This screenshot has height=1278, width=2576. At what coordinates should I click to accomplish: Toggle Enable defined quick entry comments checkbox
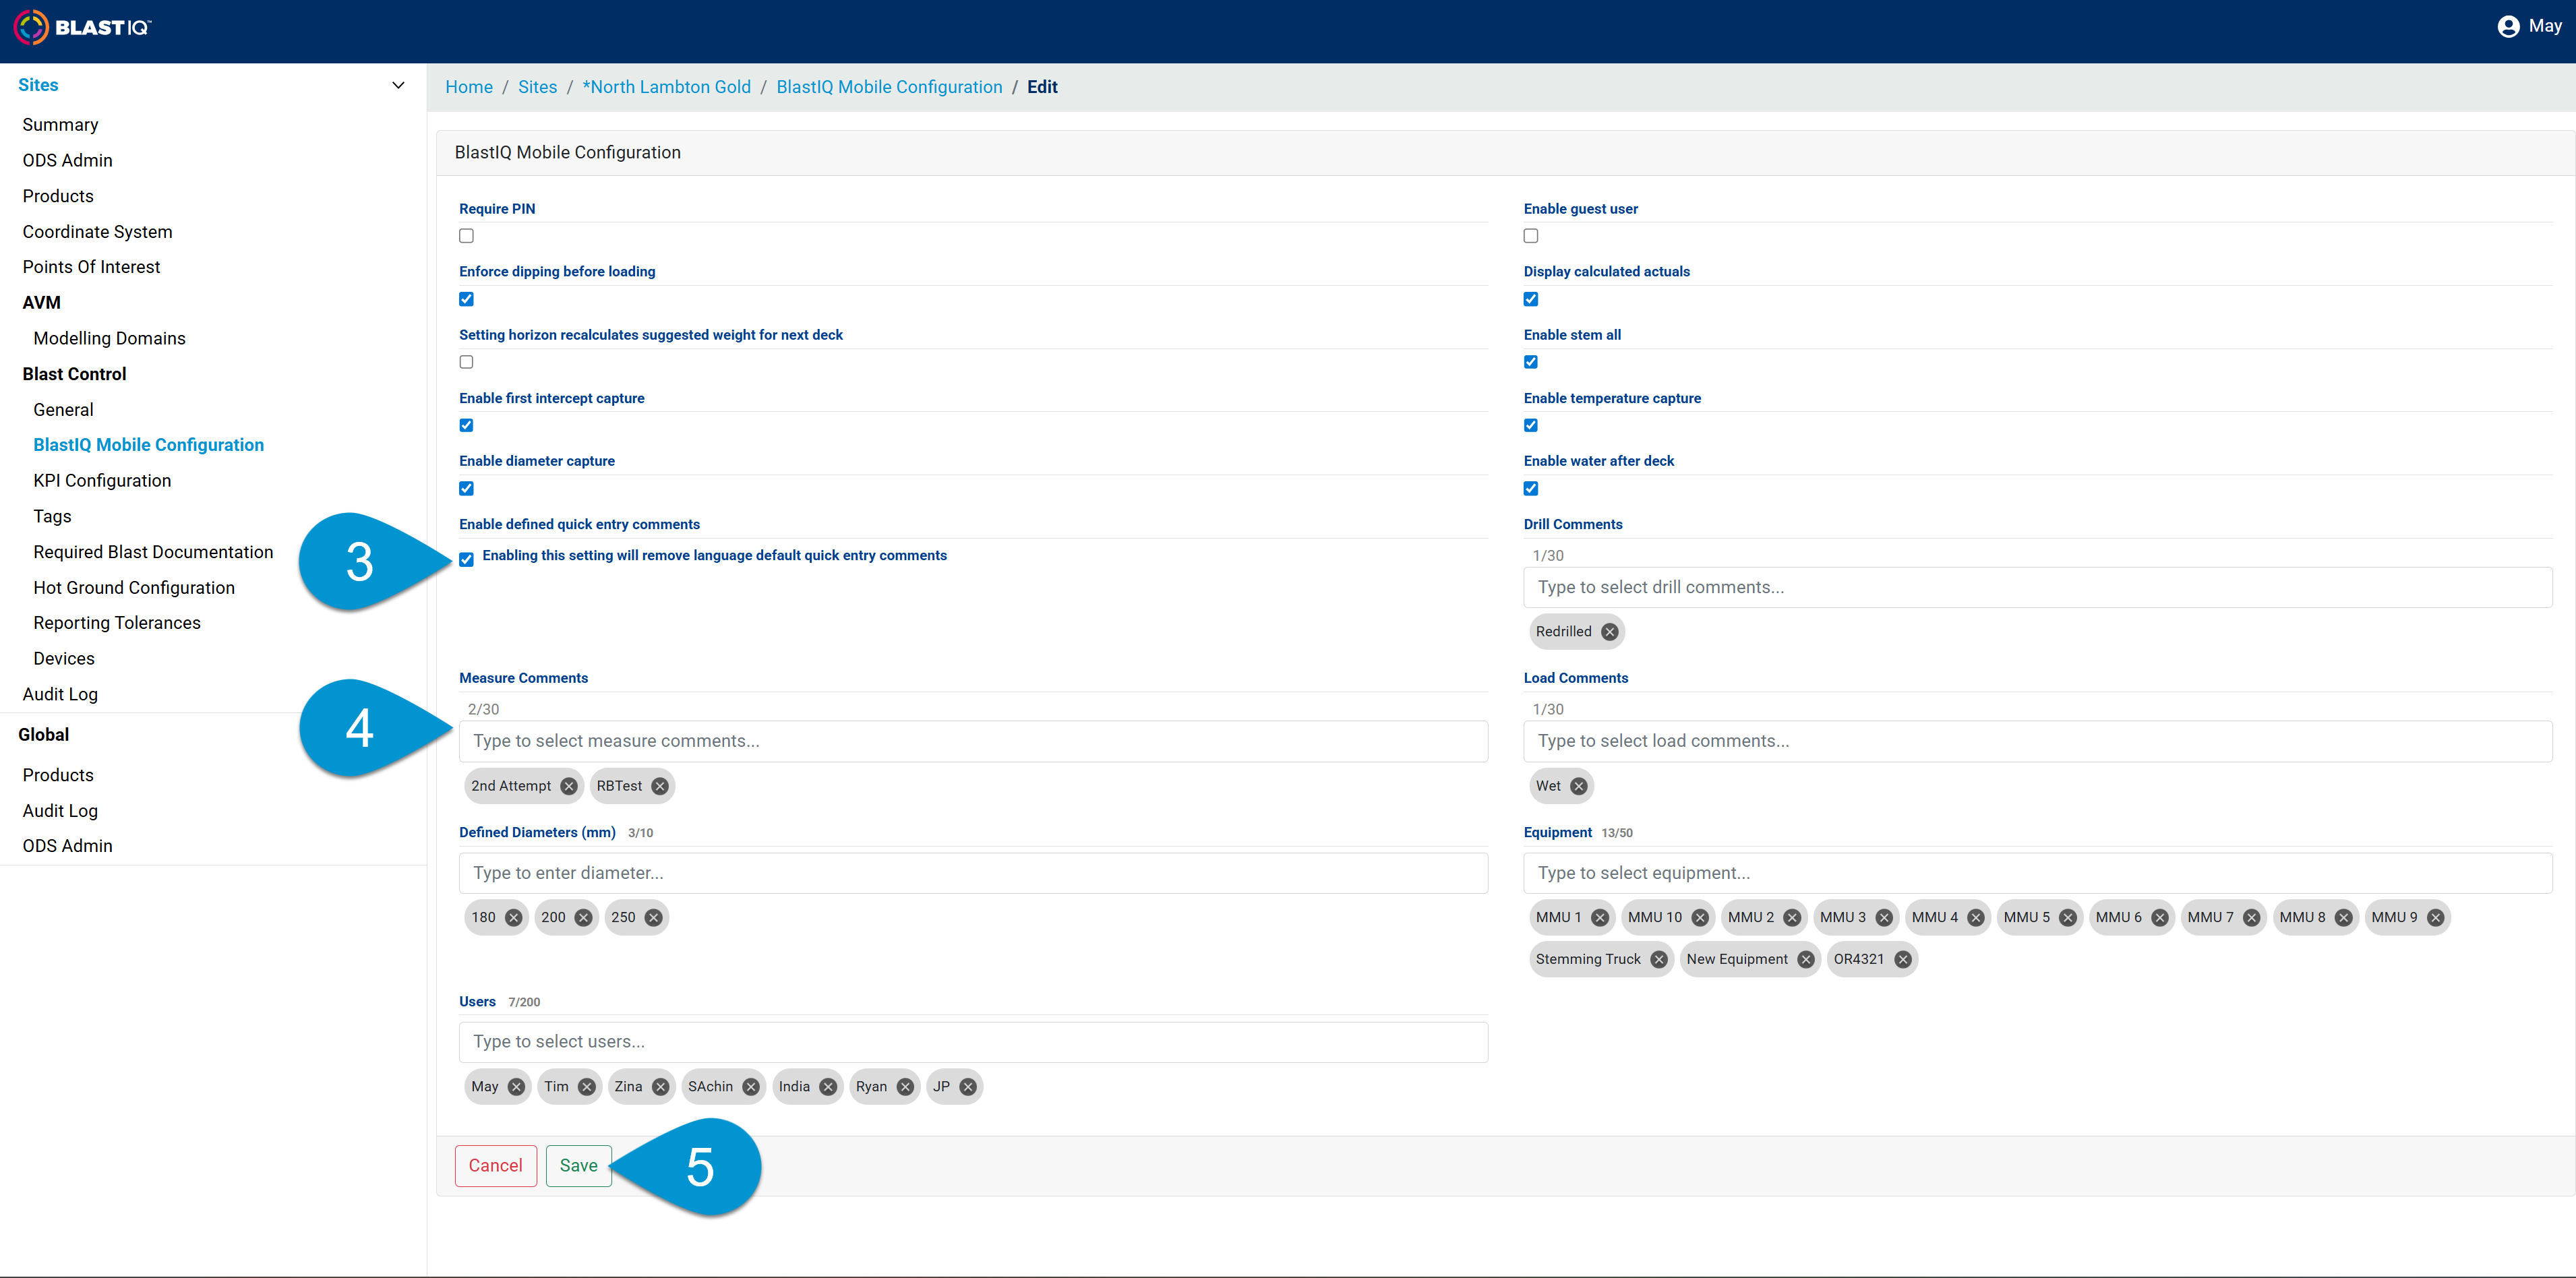466,560
